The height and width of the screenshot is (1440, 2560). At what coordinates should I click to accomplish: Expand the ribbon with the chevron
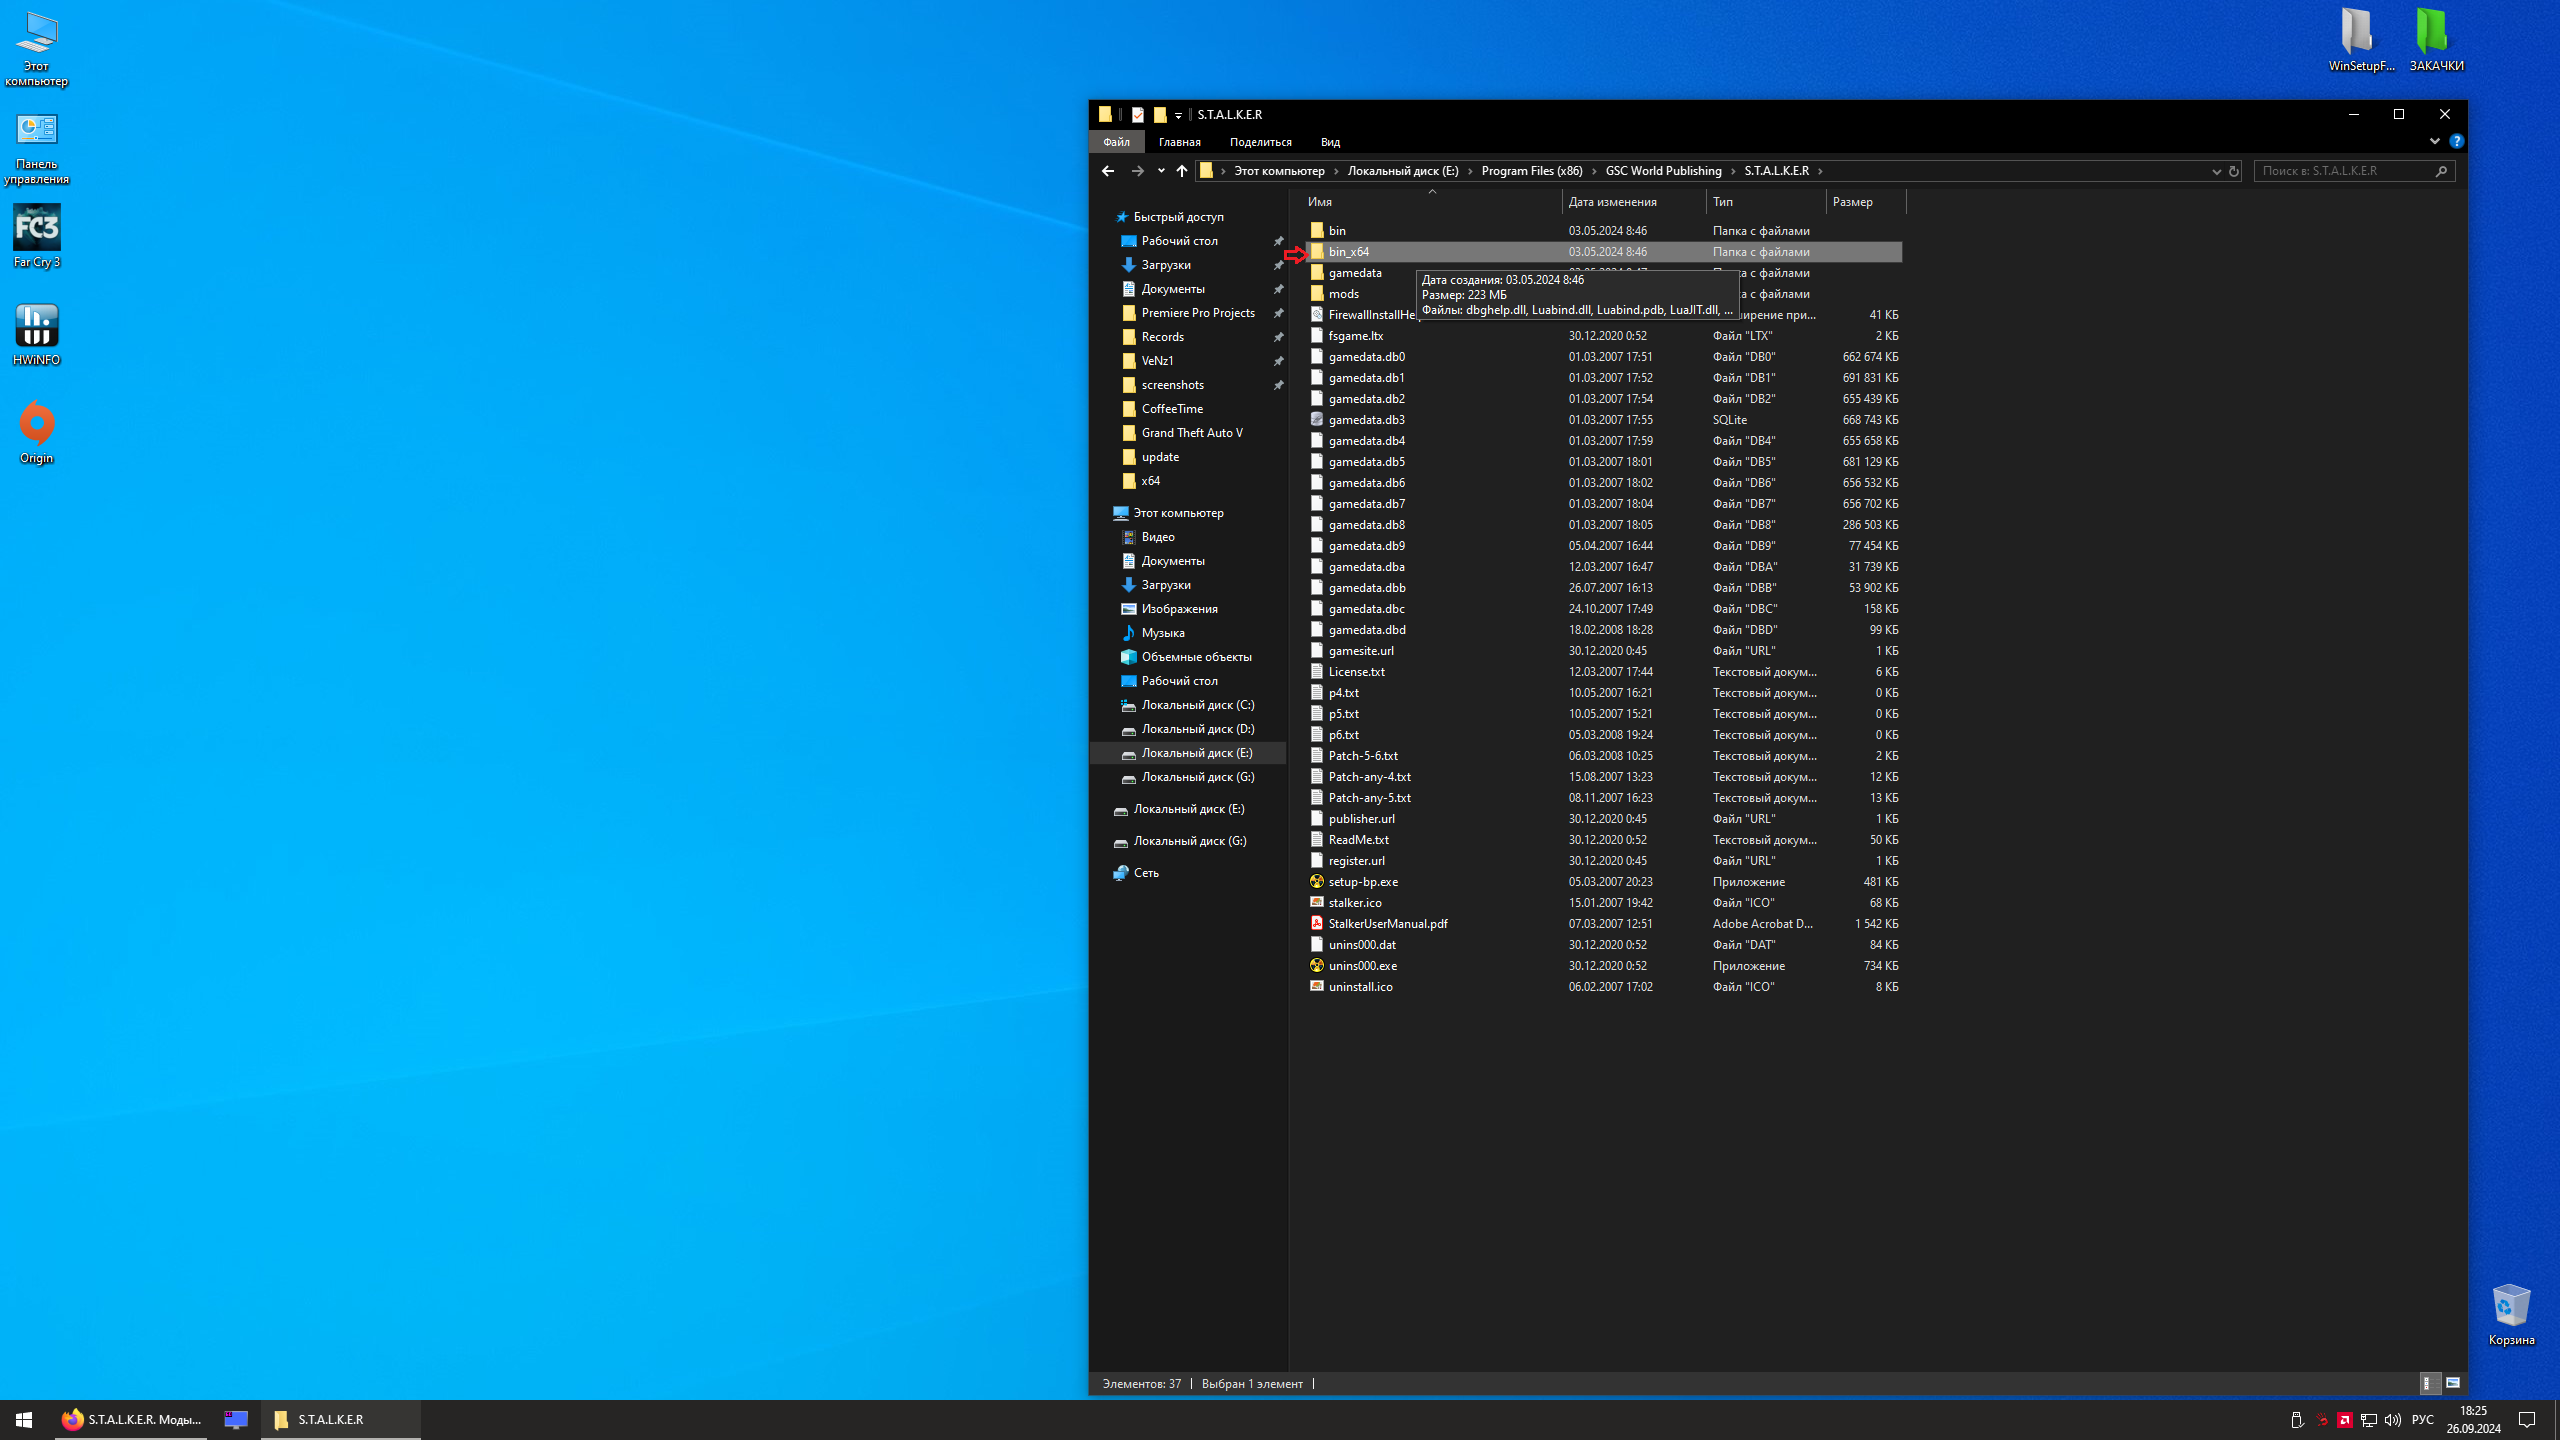(2434, 141)
